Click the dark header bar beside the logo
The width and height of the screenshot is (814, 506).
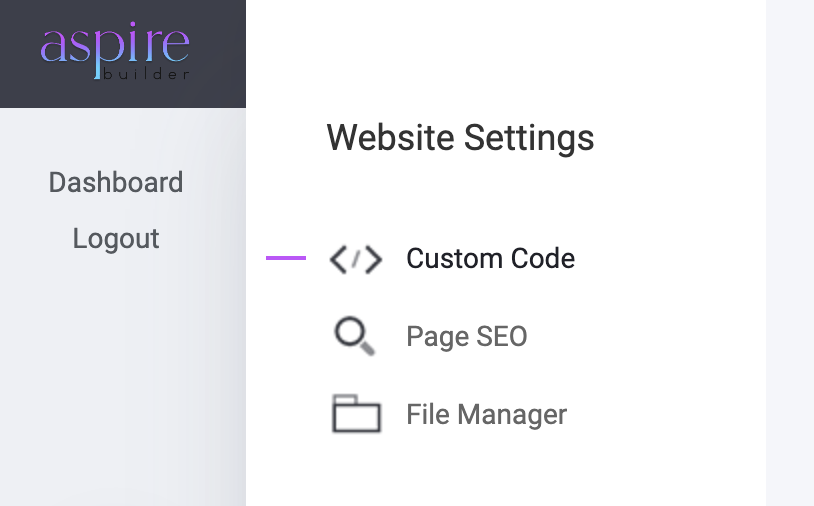click(218, 52)
